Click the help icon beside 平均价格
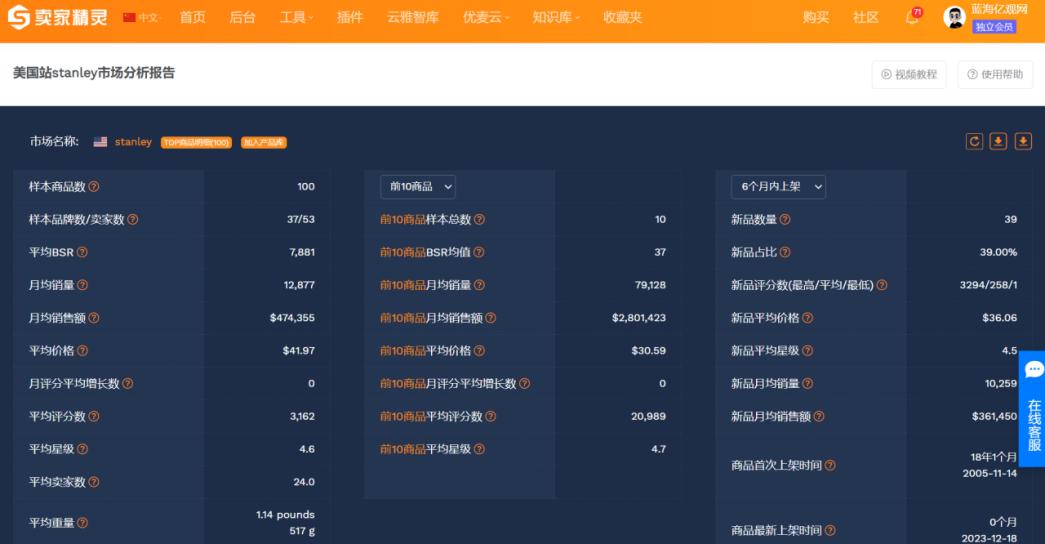This screenshot has width=1045, height=544. 83,351
